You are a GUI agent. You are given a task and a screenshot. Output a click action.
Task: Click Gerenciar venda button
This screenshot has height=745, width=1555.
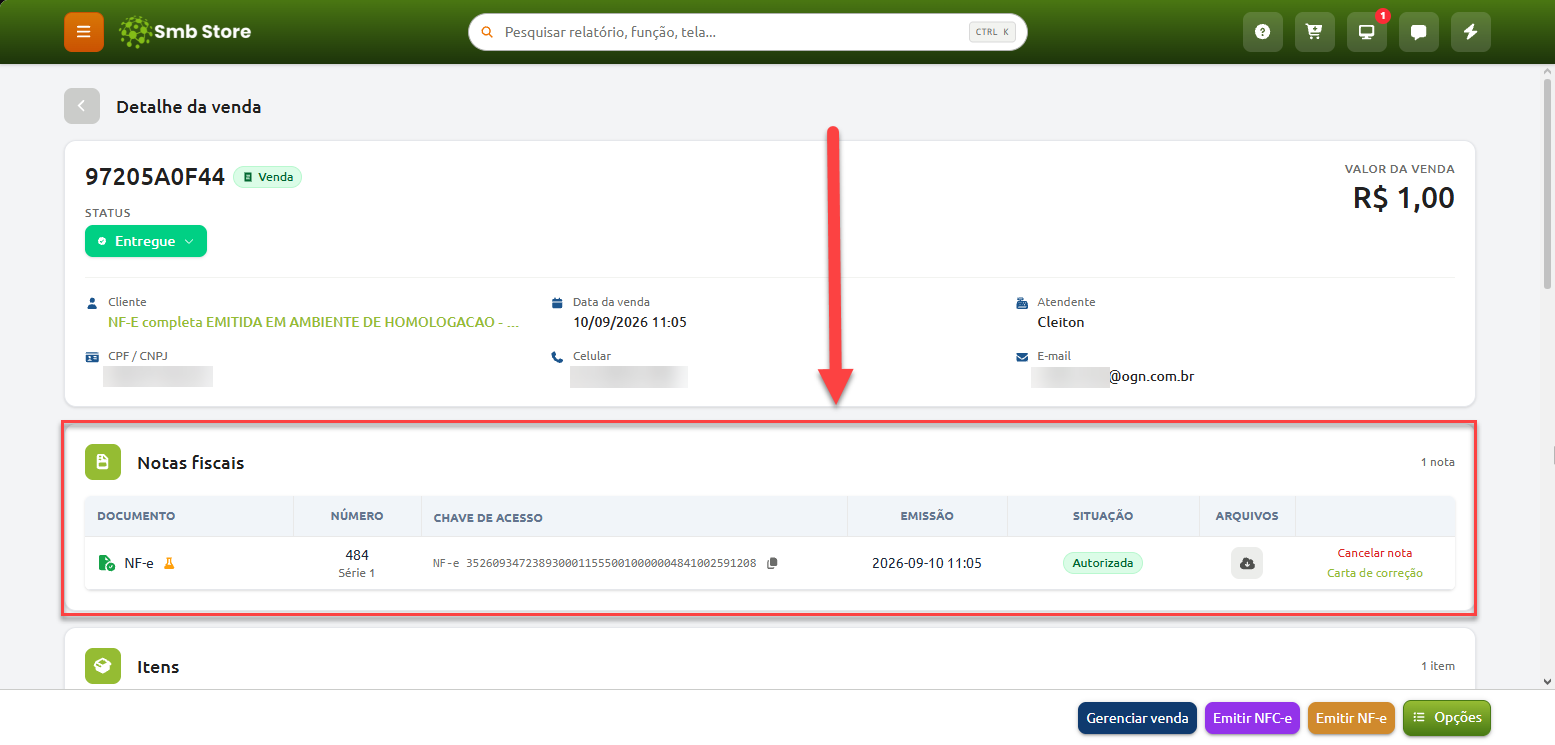click(1137, 718)
